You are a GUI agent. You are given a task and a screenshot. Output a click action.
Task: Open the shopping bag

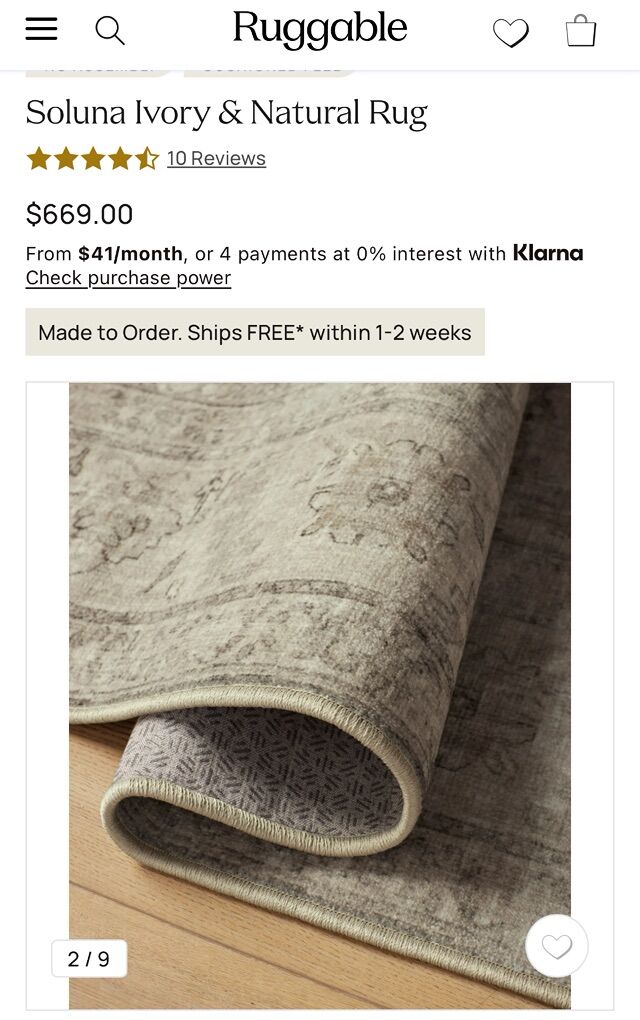click(x=580, y=31)
